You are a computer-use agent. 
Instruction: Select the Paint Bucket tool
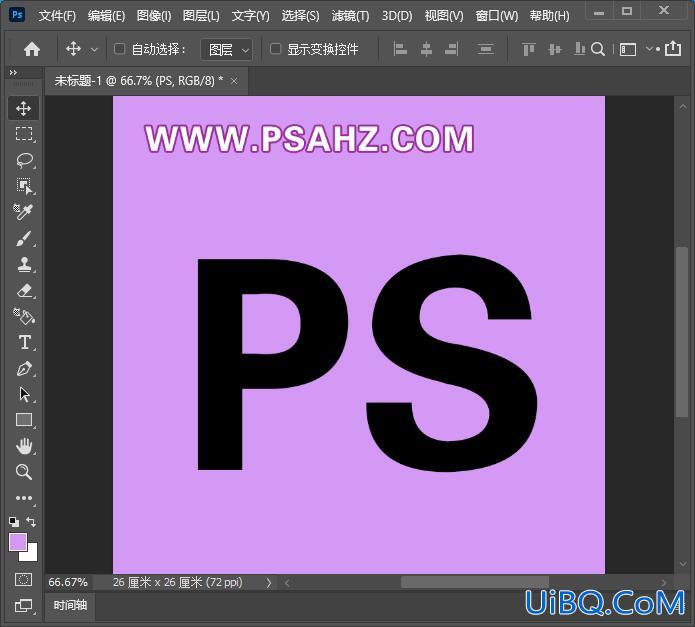[x=24, y=316]
